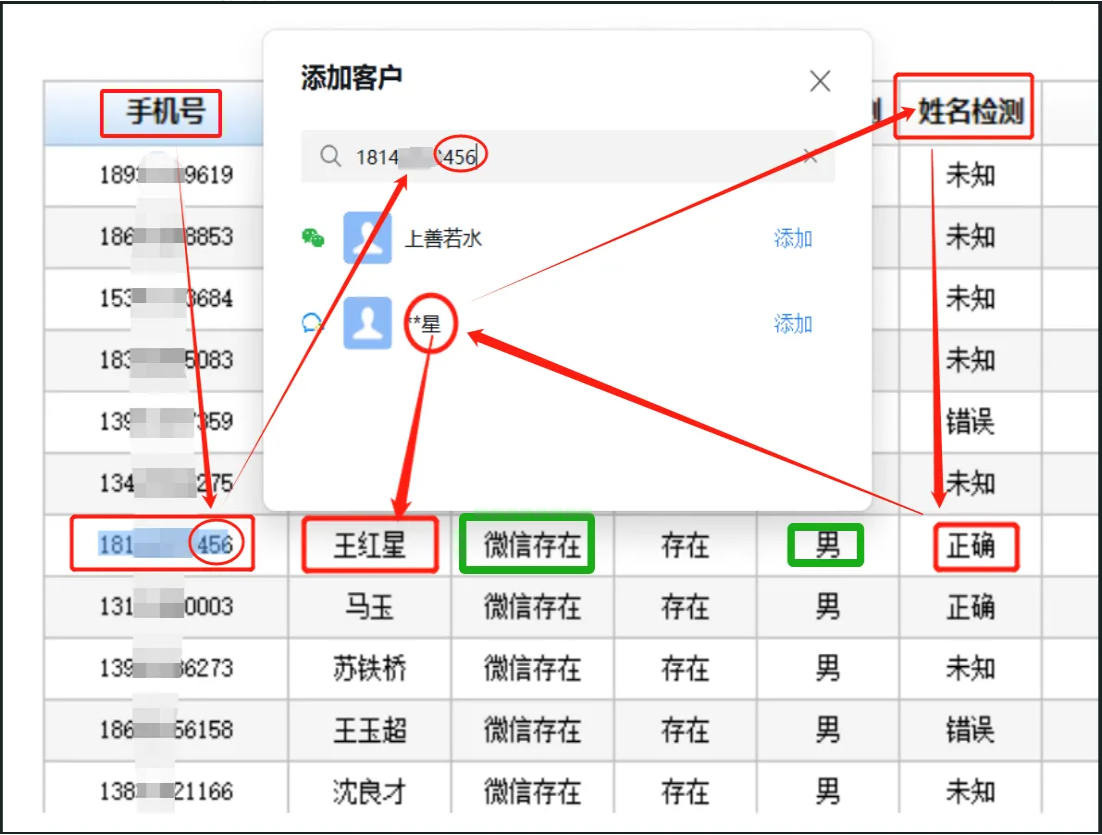Click the avatar of **星
This screenshot has height=835, width=1102.
coord(367,323)
